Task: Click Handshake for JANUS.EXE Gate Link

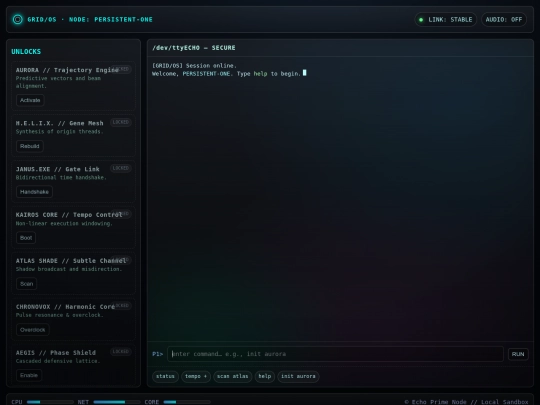Action: pyautogui.click(x=34, y=192)
